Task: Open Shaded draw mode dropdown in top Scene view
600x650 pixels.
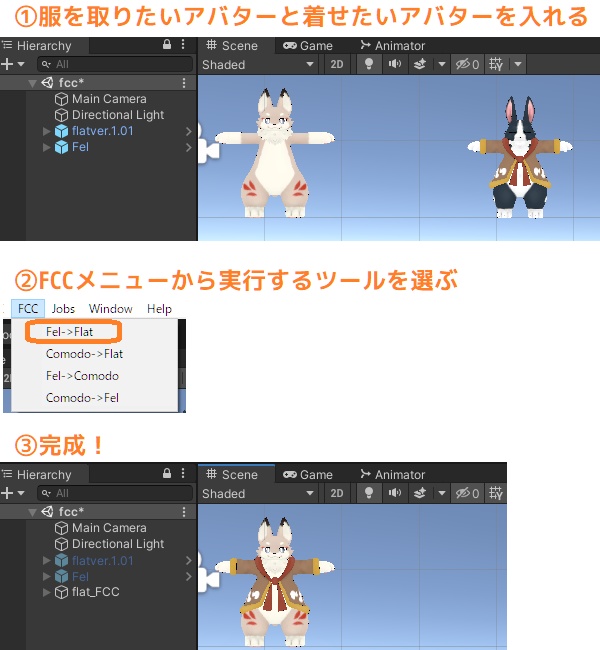Action: tap(257, 65)
